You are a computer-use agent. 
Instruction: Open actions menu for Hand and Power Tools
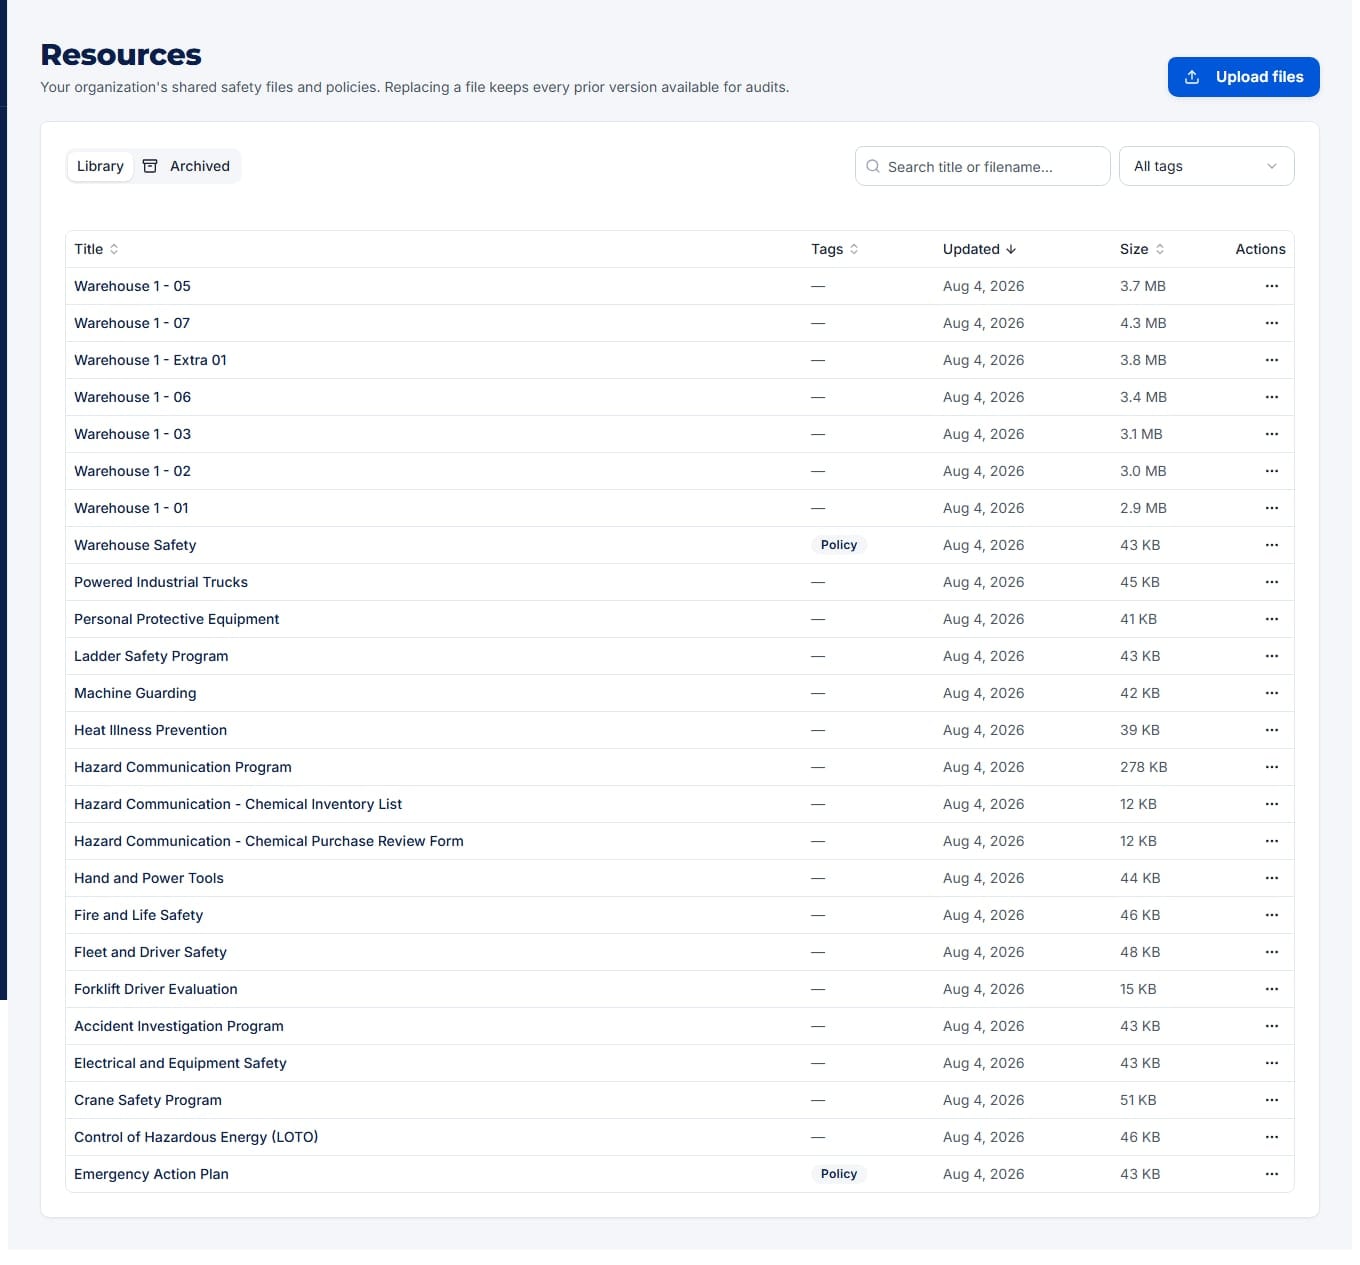[1271, 878]
